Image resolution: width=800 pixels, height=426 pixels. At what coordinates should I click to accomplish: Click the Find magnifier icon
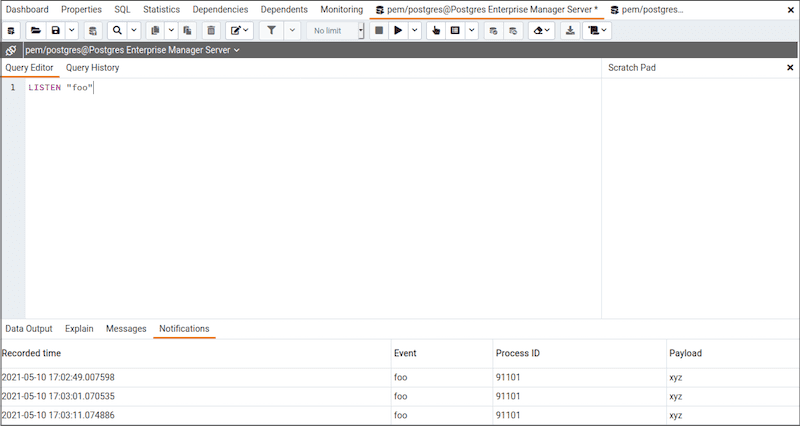pos(117,31)
